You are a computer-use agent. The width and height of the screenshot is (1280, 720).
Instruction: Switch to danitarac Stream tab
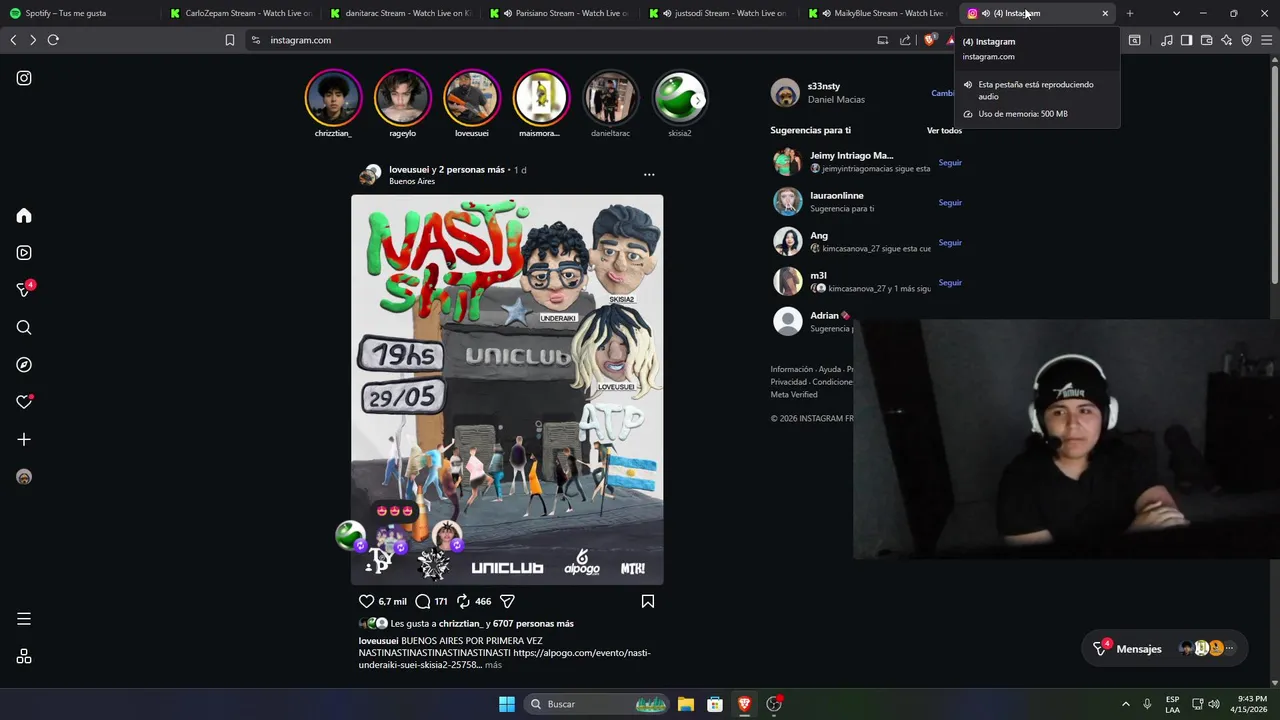click(400, 13)
